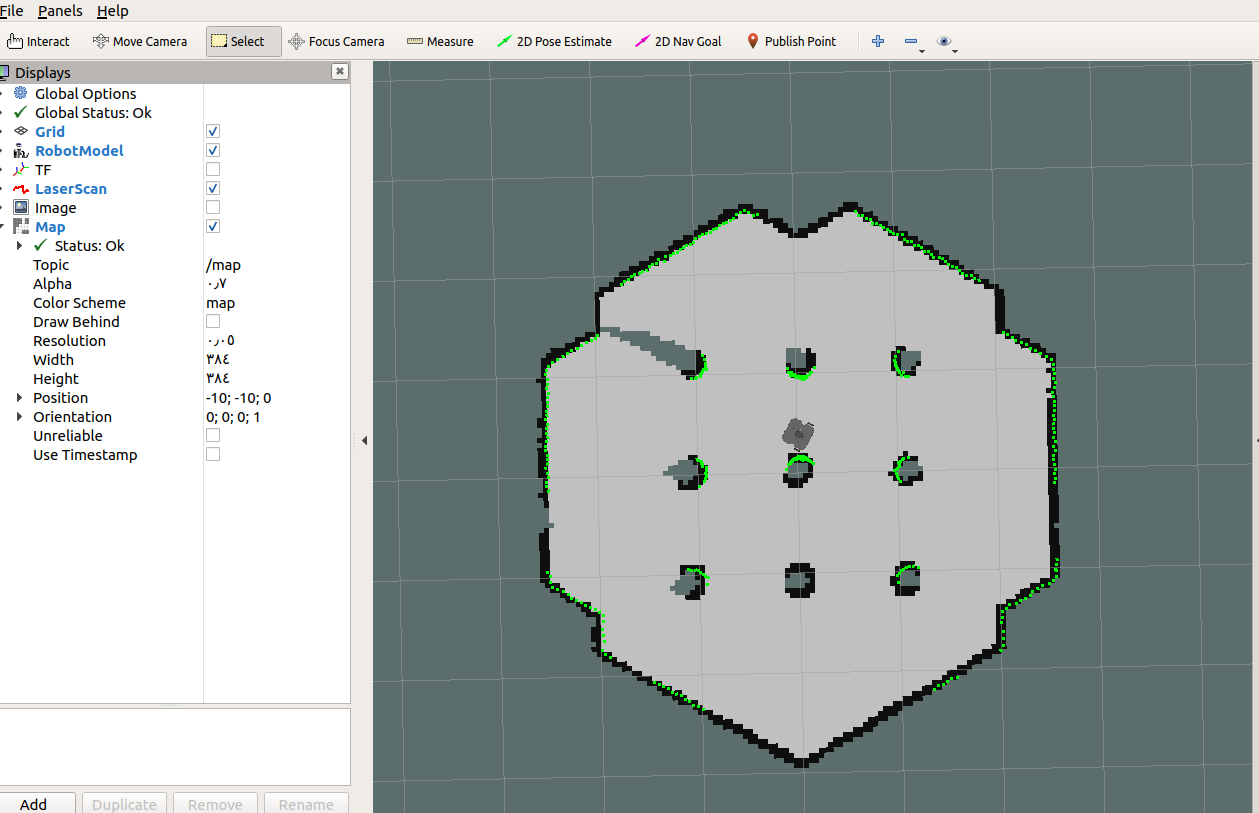
Task: Open the Panels menu
Action: (60, 11)
